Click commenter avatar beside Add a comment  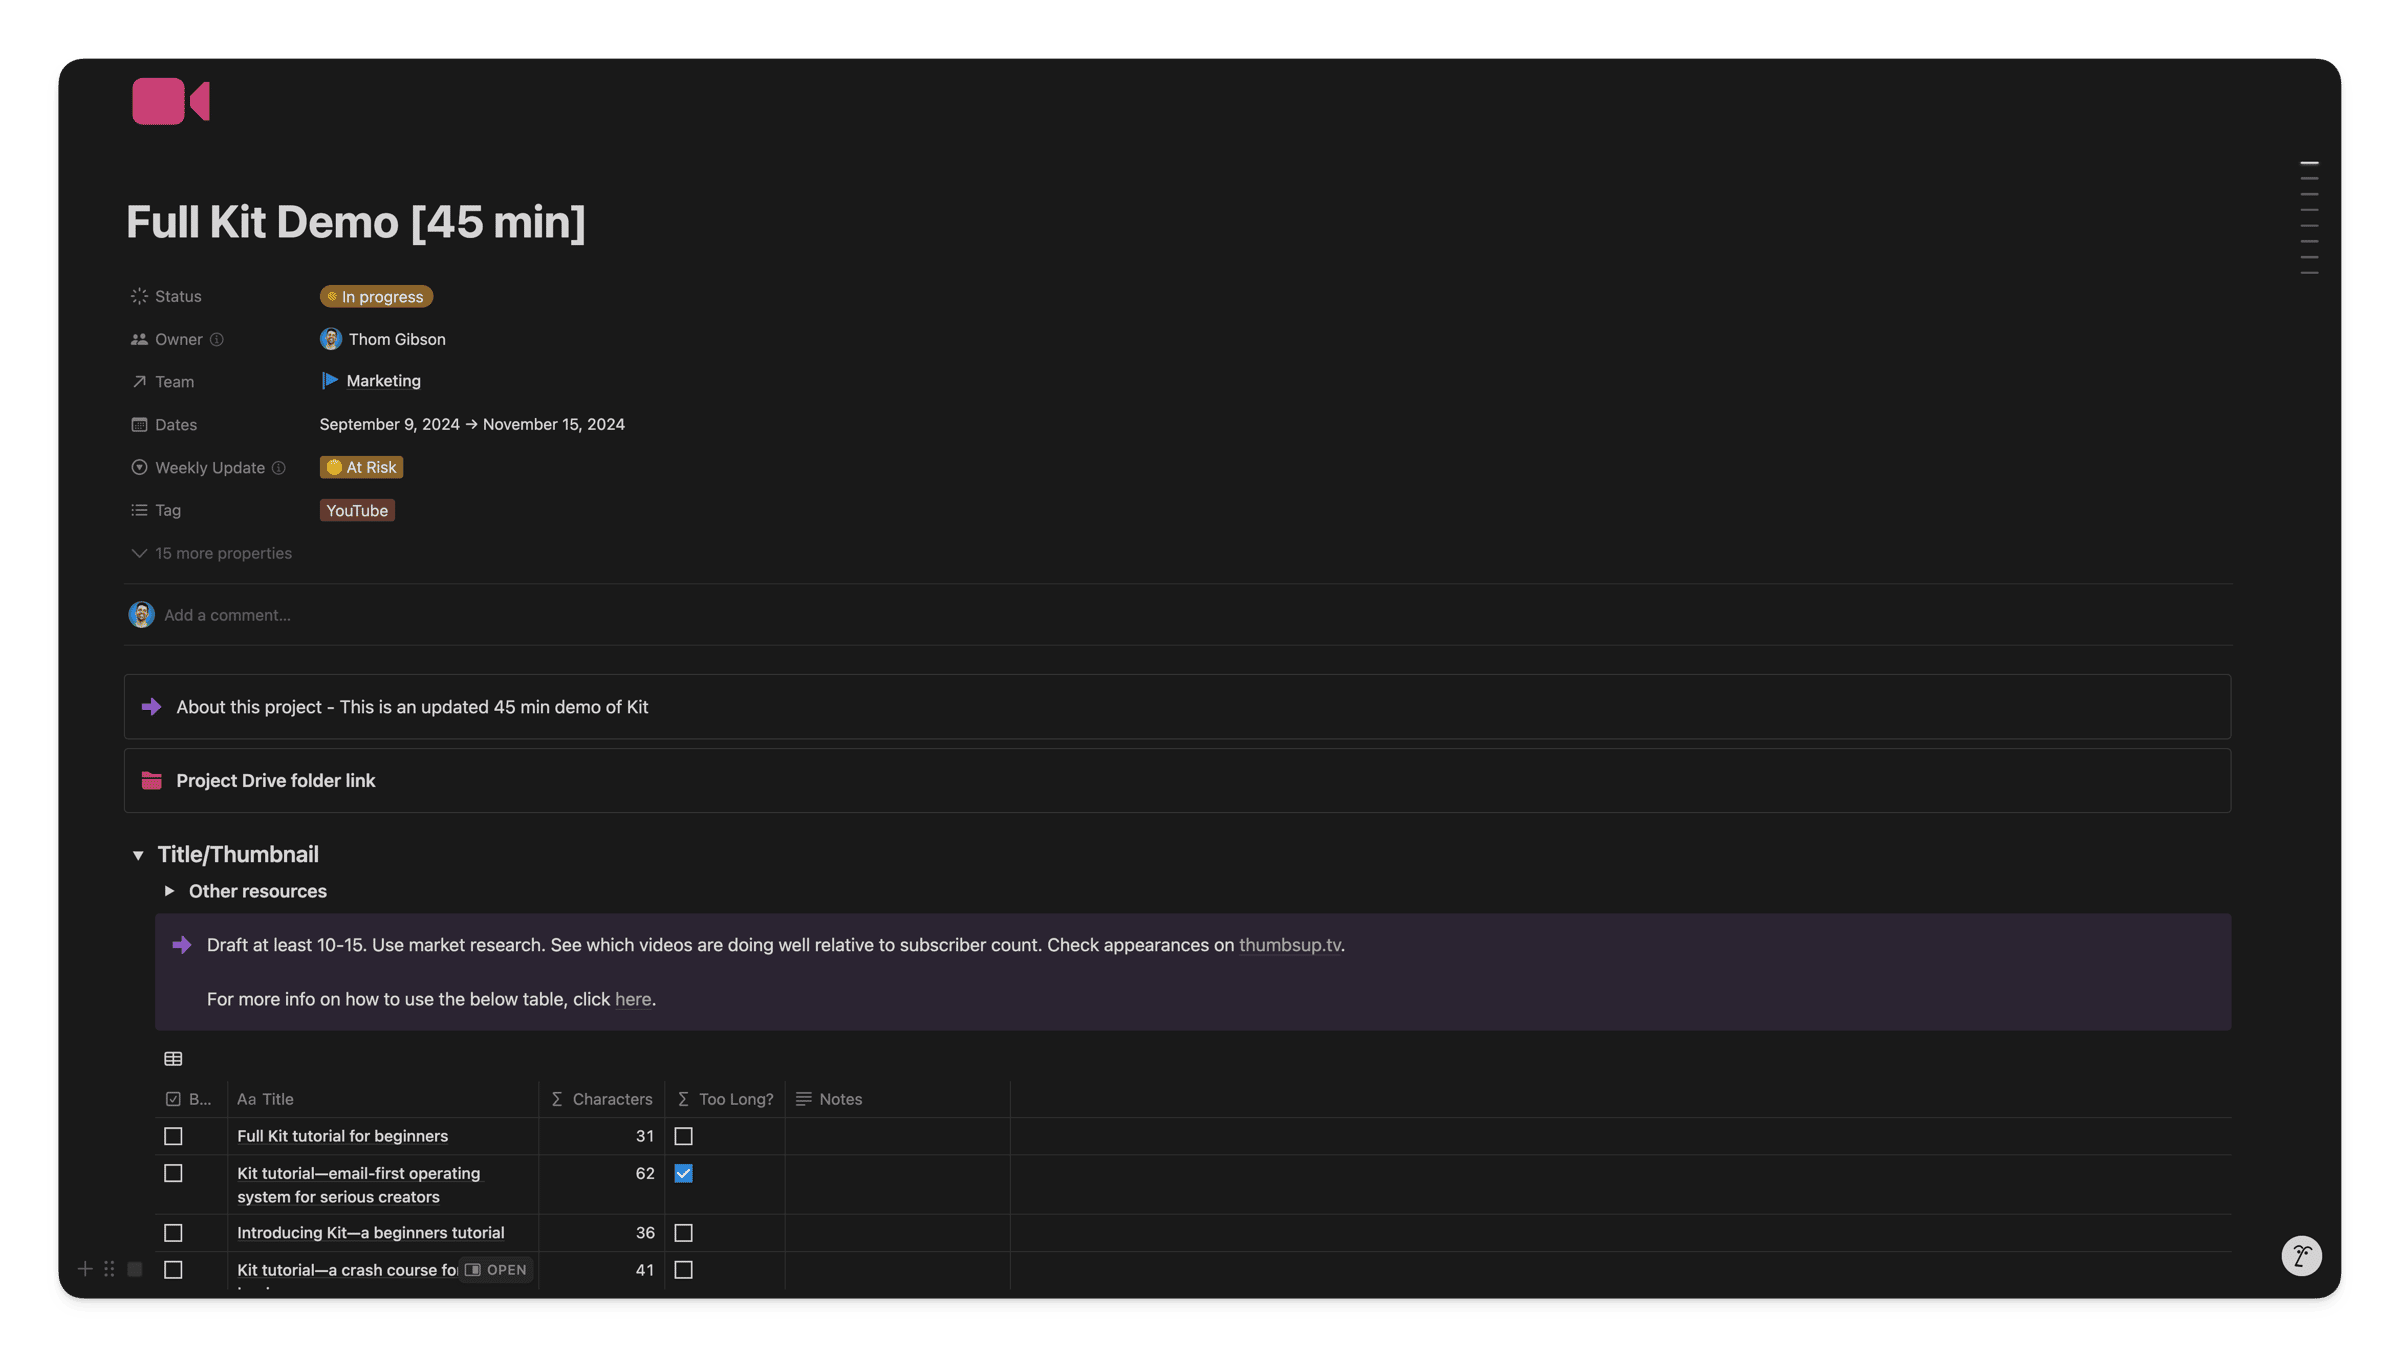tap(141, 615)
